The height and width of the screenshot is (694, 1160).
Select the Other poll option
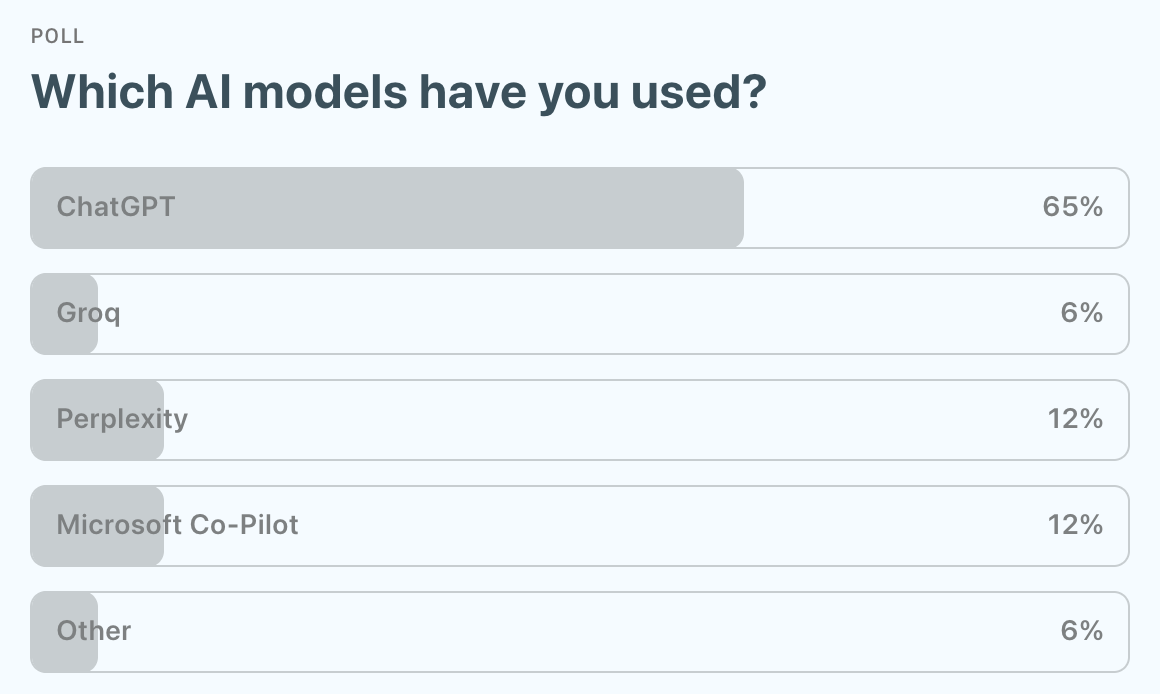pos(94,631)
